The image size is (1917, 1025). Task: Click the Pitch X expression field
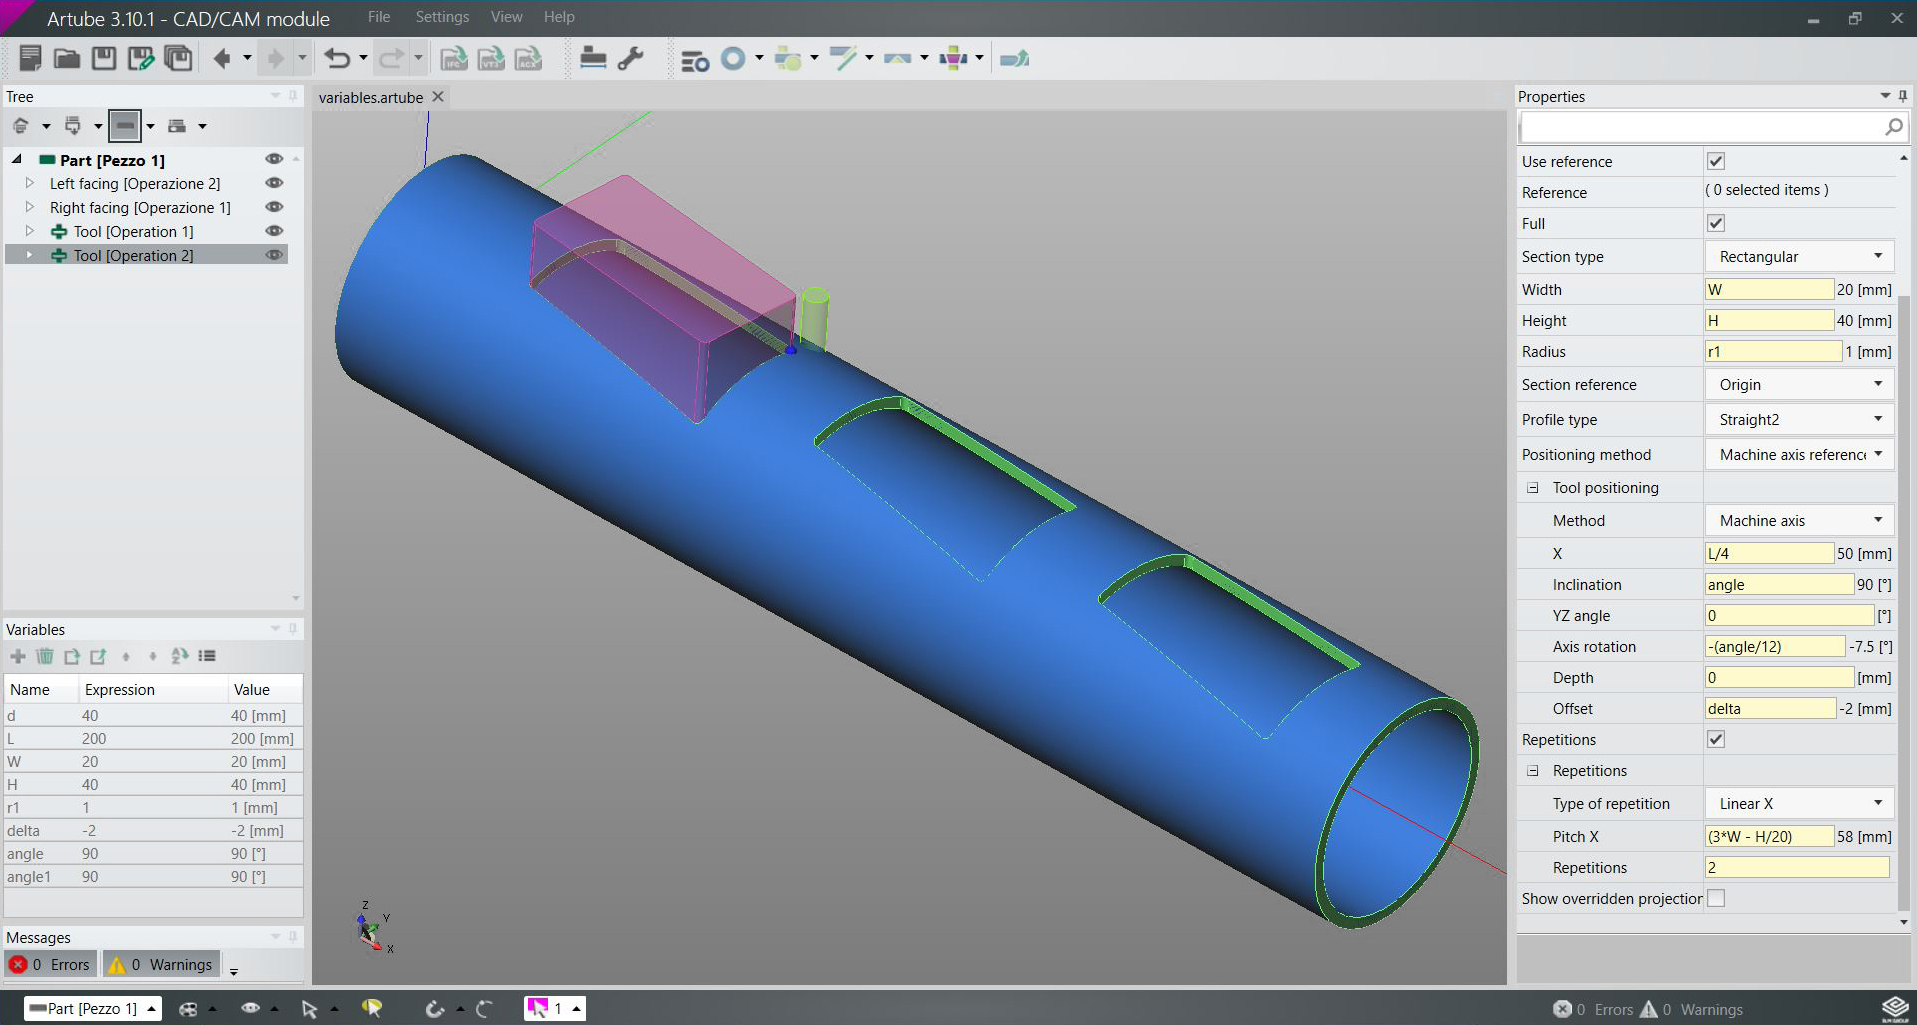click(x=1768, y=837)
